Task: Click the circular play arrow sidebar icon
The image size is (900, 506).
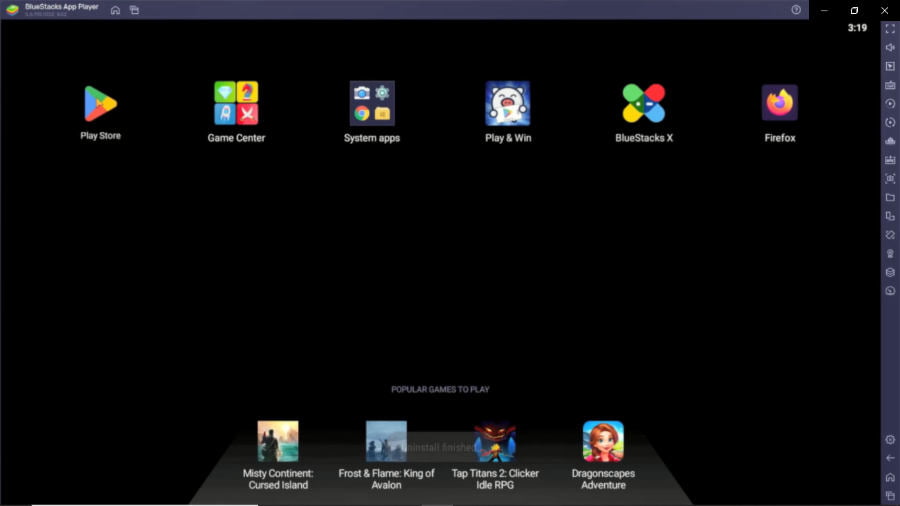Action: (890, 104)
